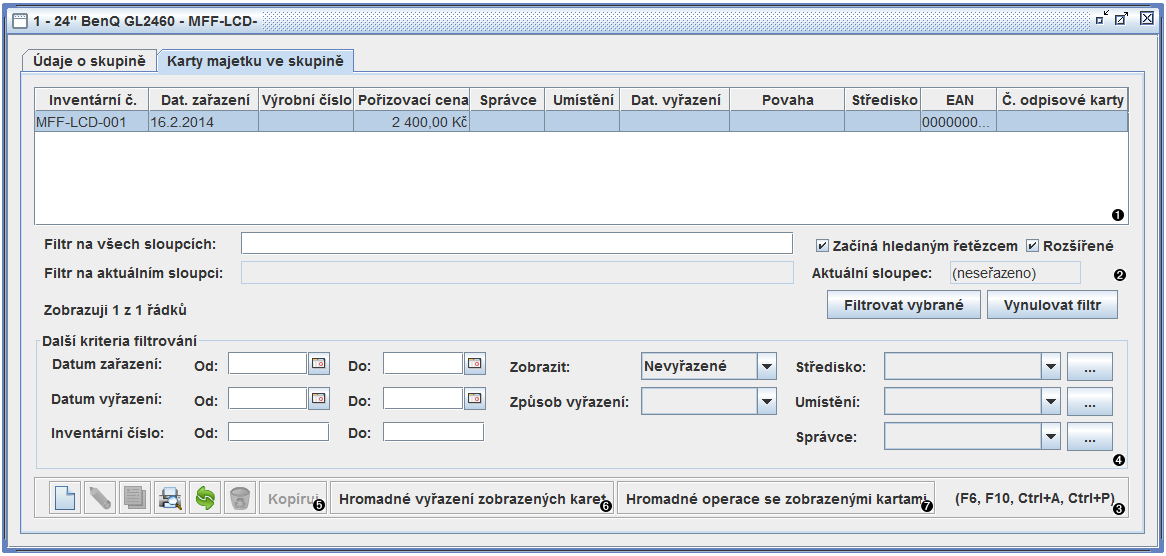1166x556 pixels.
Task: Sort by the 'Povaha' column header
Action: click(787, 100)
